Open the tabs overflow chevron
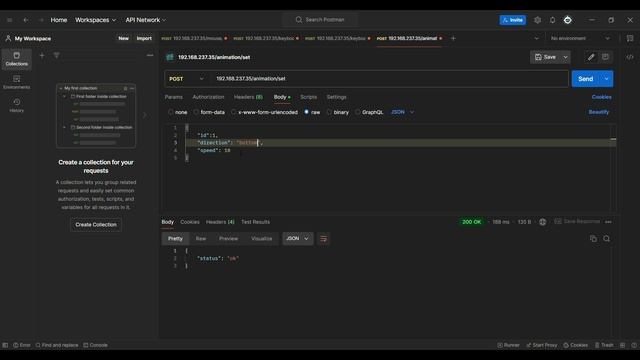This screenshot has width=640, height=360. pos(536,38)
